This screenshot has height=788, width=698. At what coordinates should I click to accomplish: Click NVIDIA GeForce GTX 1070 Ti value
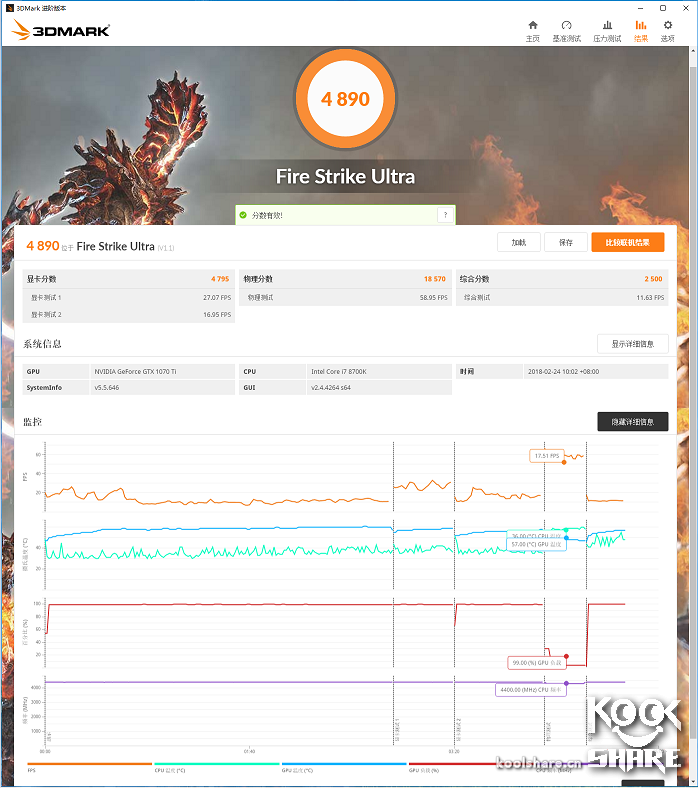tap(135, 371)
